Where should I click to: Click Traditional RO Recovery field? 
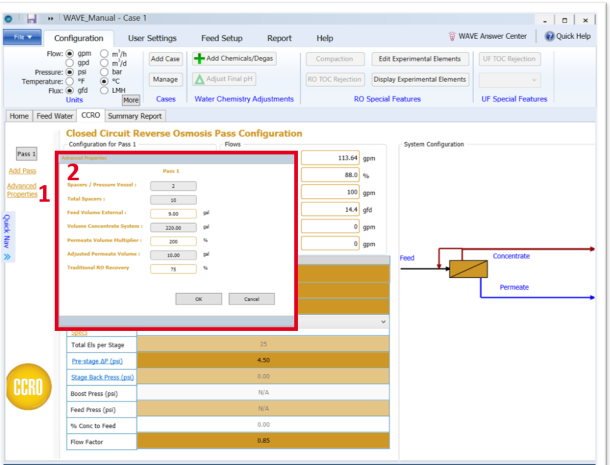pyautogui.click(x=173, y=269)
